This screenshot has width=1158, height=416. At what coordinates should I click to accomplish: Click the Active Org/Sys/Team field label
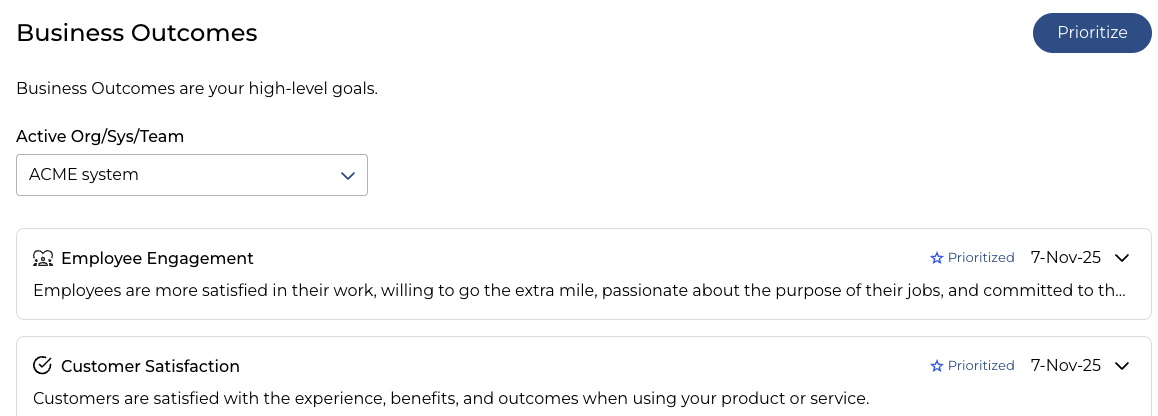[x=100, y=137]
